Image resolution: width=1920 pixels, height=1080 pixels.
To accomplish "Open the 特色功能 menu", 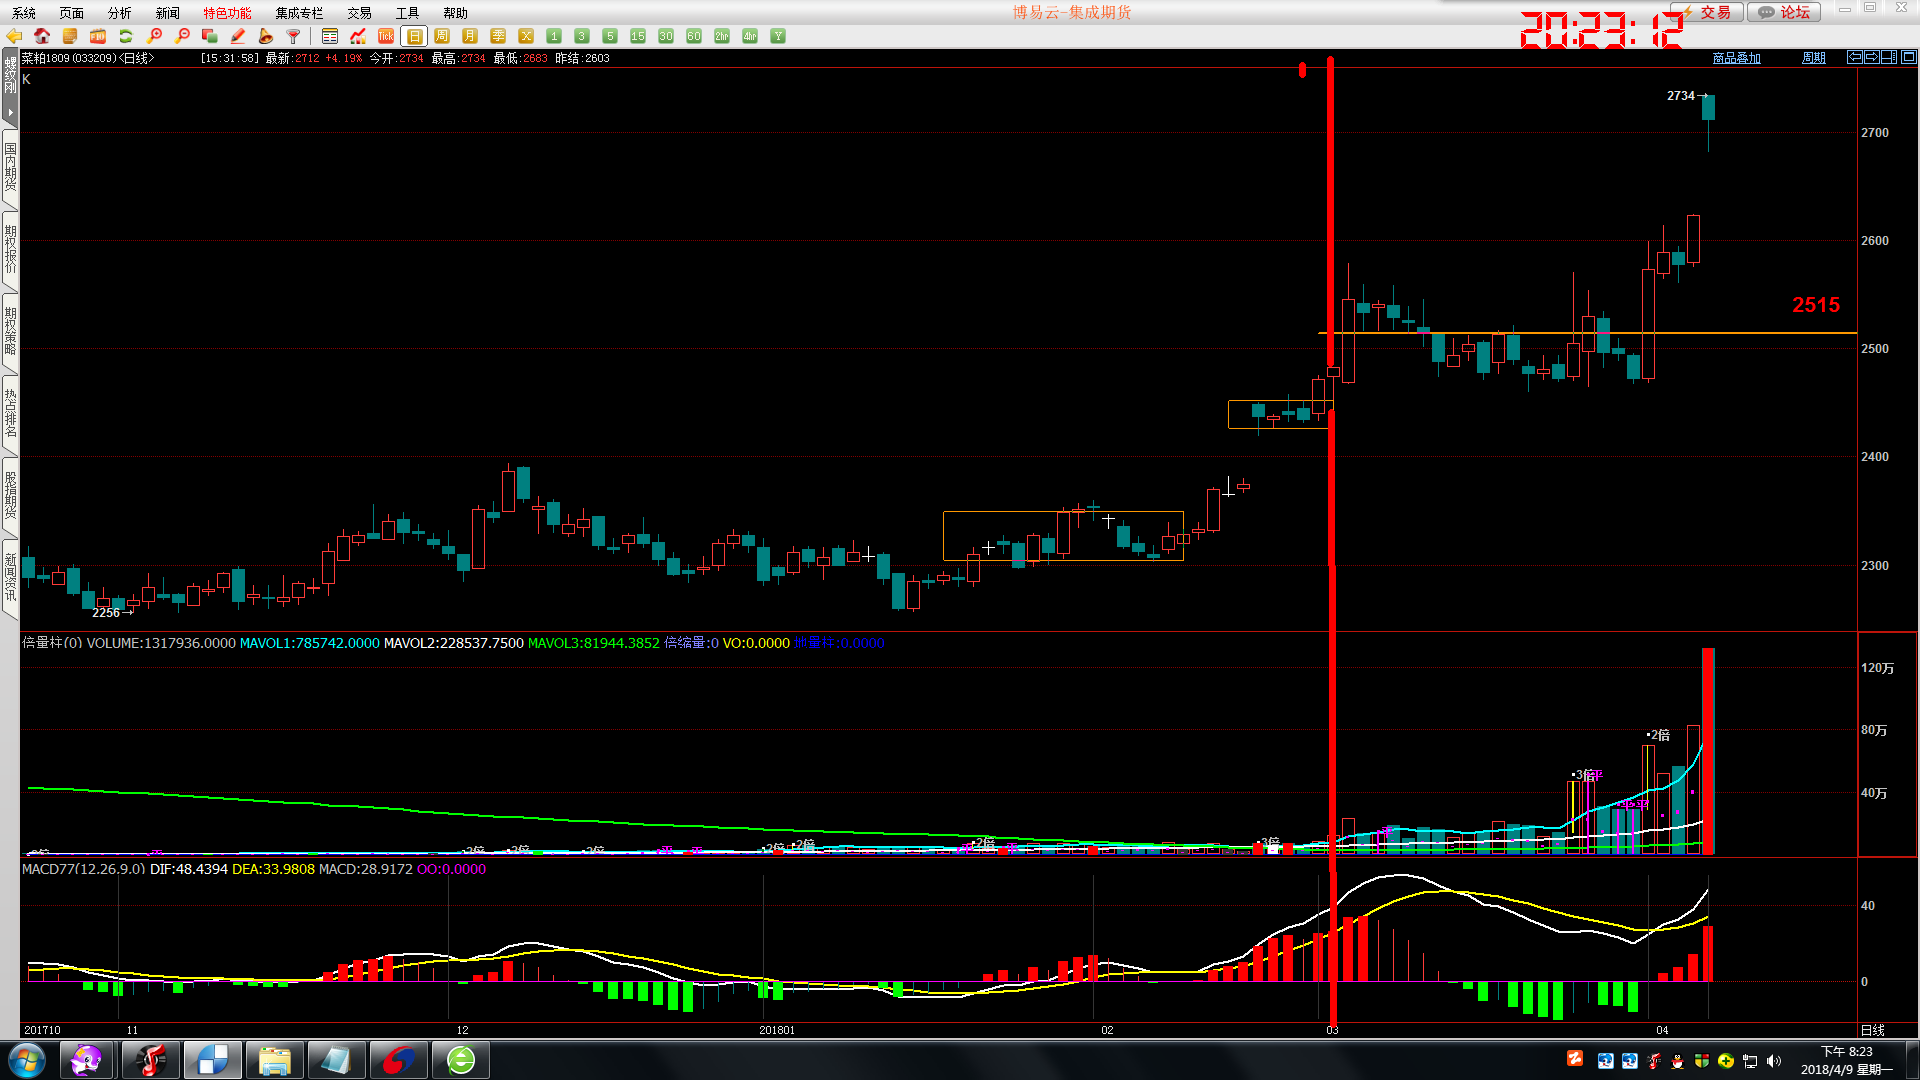I will tap(227, 13).
